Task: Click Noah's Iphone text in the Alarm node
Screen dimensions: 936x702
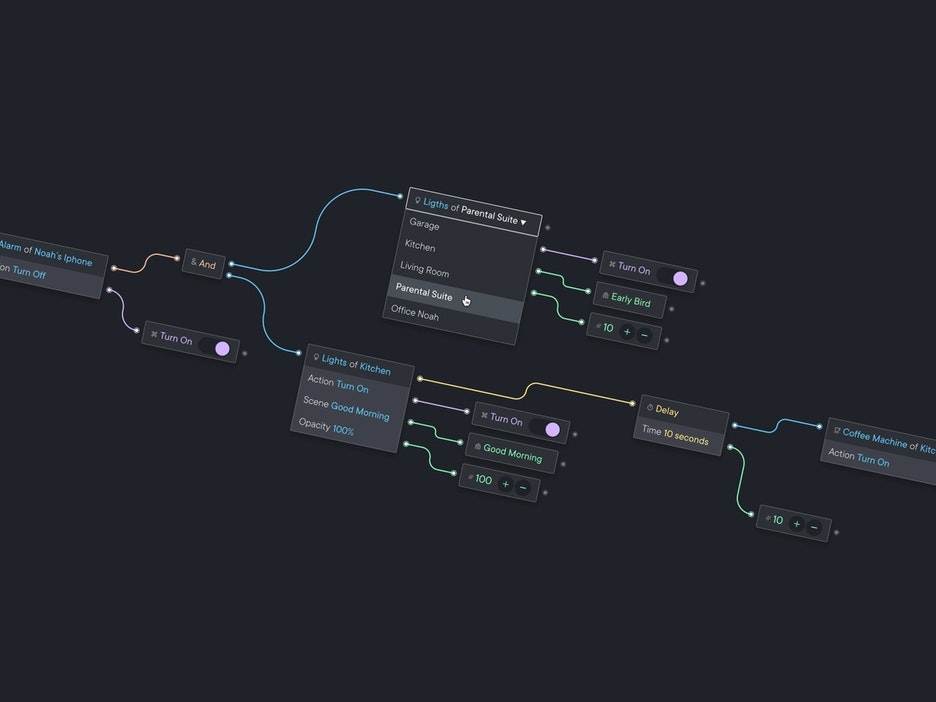Action: coord(63,256)
